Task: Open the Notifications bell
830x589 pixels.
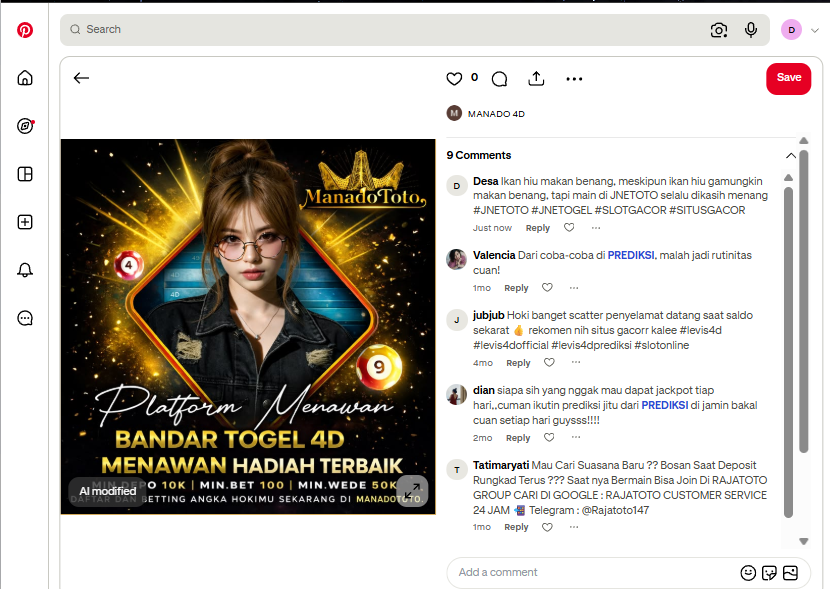Action: 25,270
